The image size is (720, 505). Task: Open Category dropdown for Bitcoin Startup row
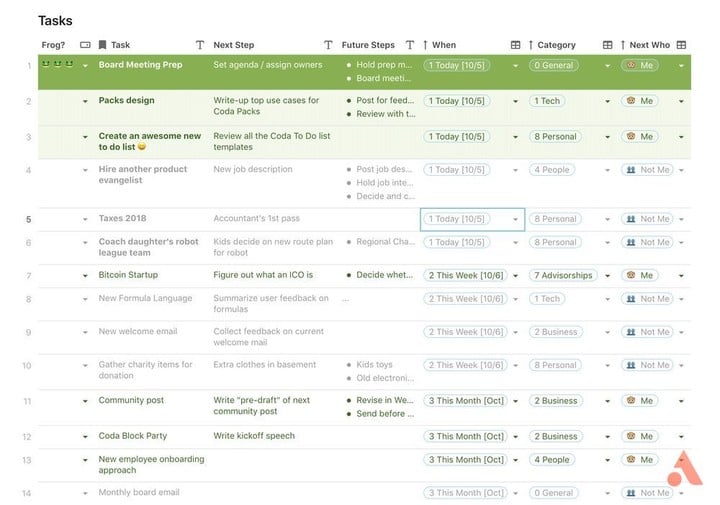pos(607,275)
